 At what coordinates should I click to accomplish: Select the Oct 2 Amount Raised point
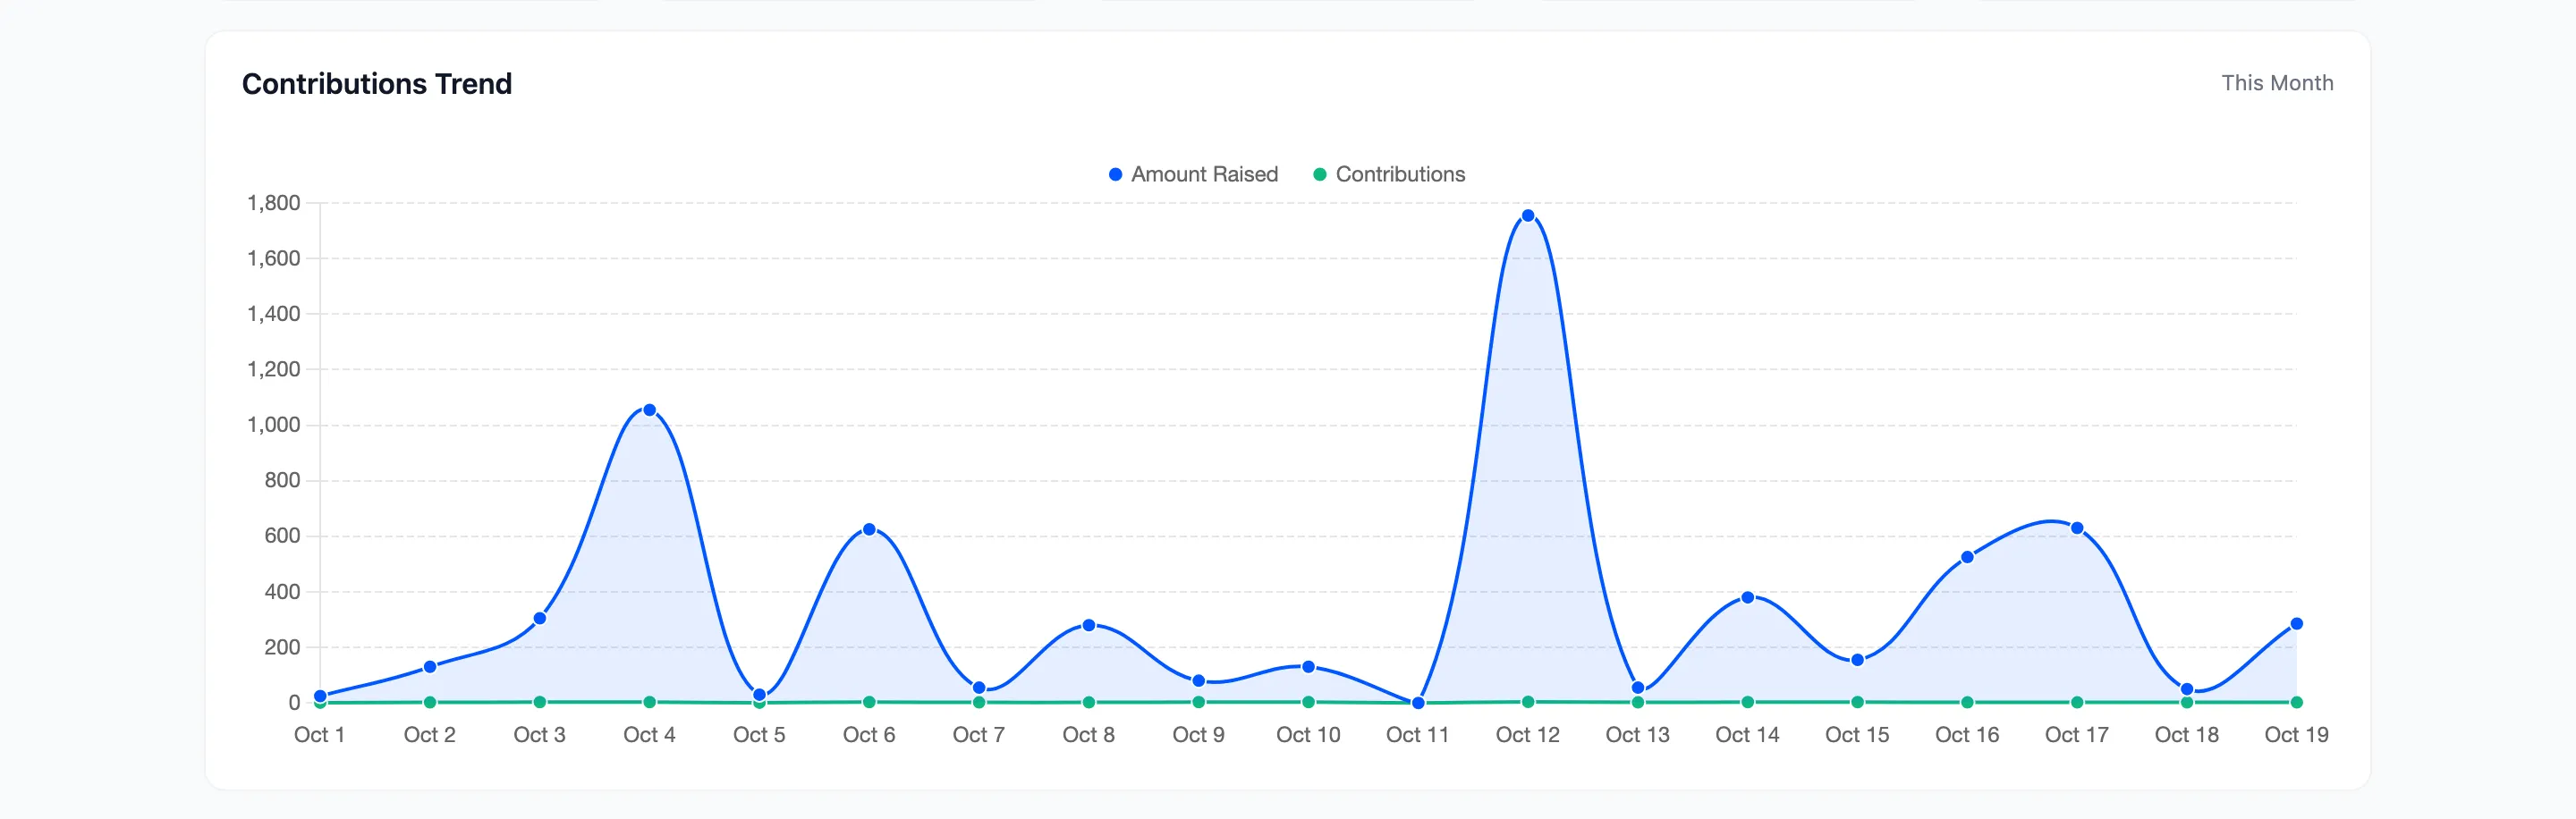(x=430, y=667)
